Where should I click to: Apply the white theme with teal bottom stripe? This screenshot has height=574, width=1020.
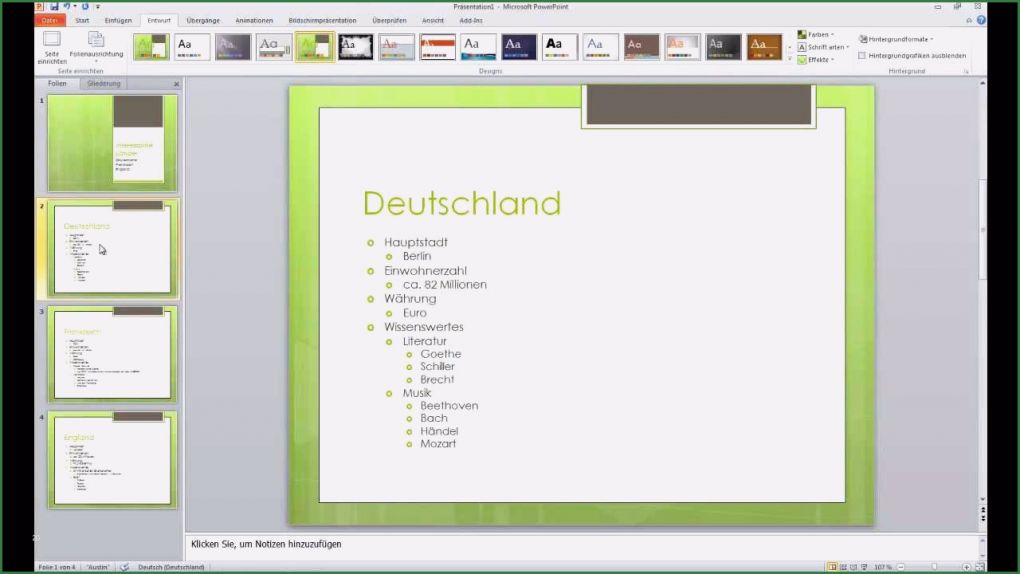pyautogui.click(x=478, y=47)
